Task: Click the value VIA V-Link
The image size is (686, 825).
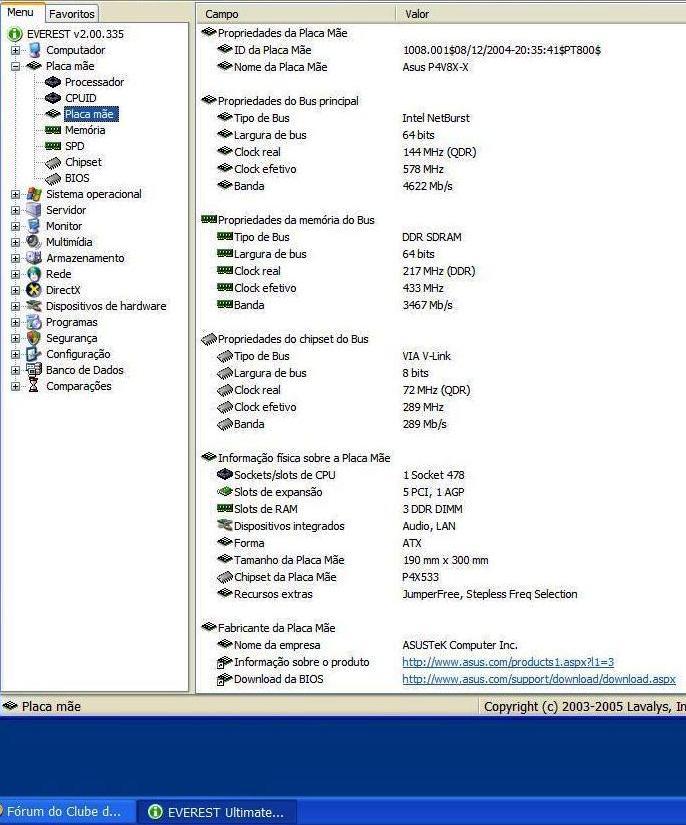Action: click(x=426, y=356)
